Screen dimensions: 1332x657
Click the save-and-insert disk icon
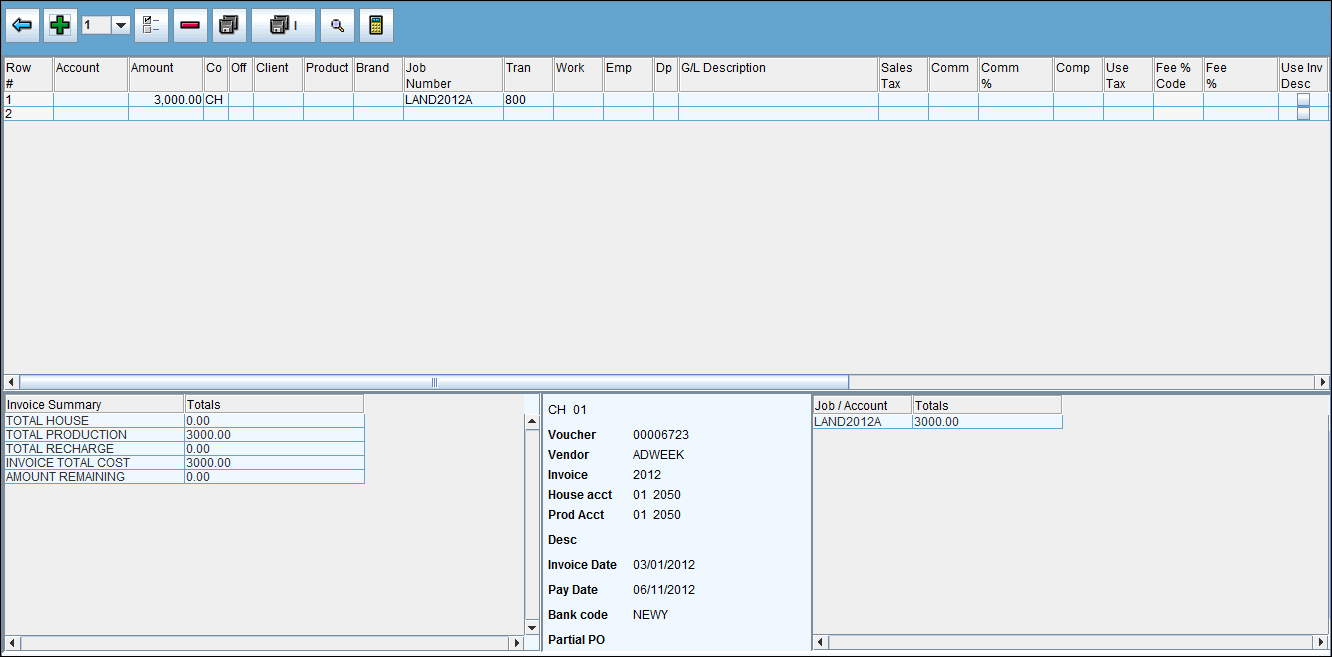[x=283, y=26]
